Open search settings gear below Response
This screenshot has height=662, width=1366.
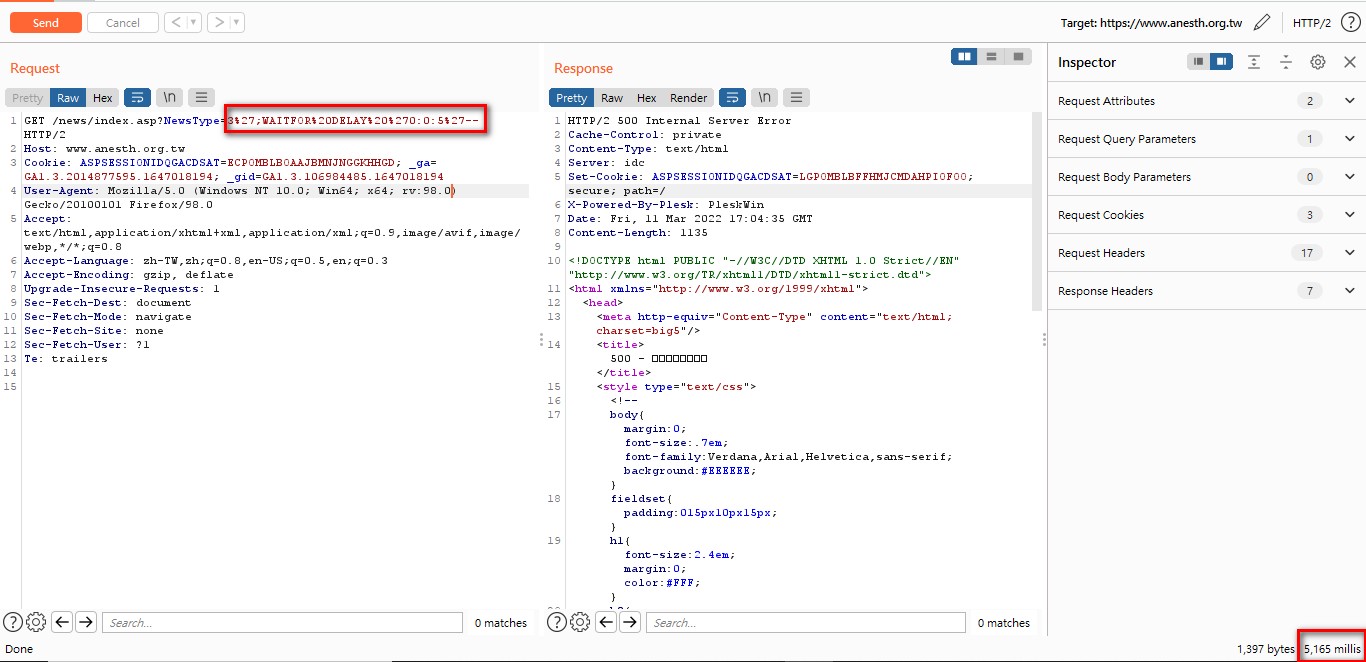point(580,622)
